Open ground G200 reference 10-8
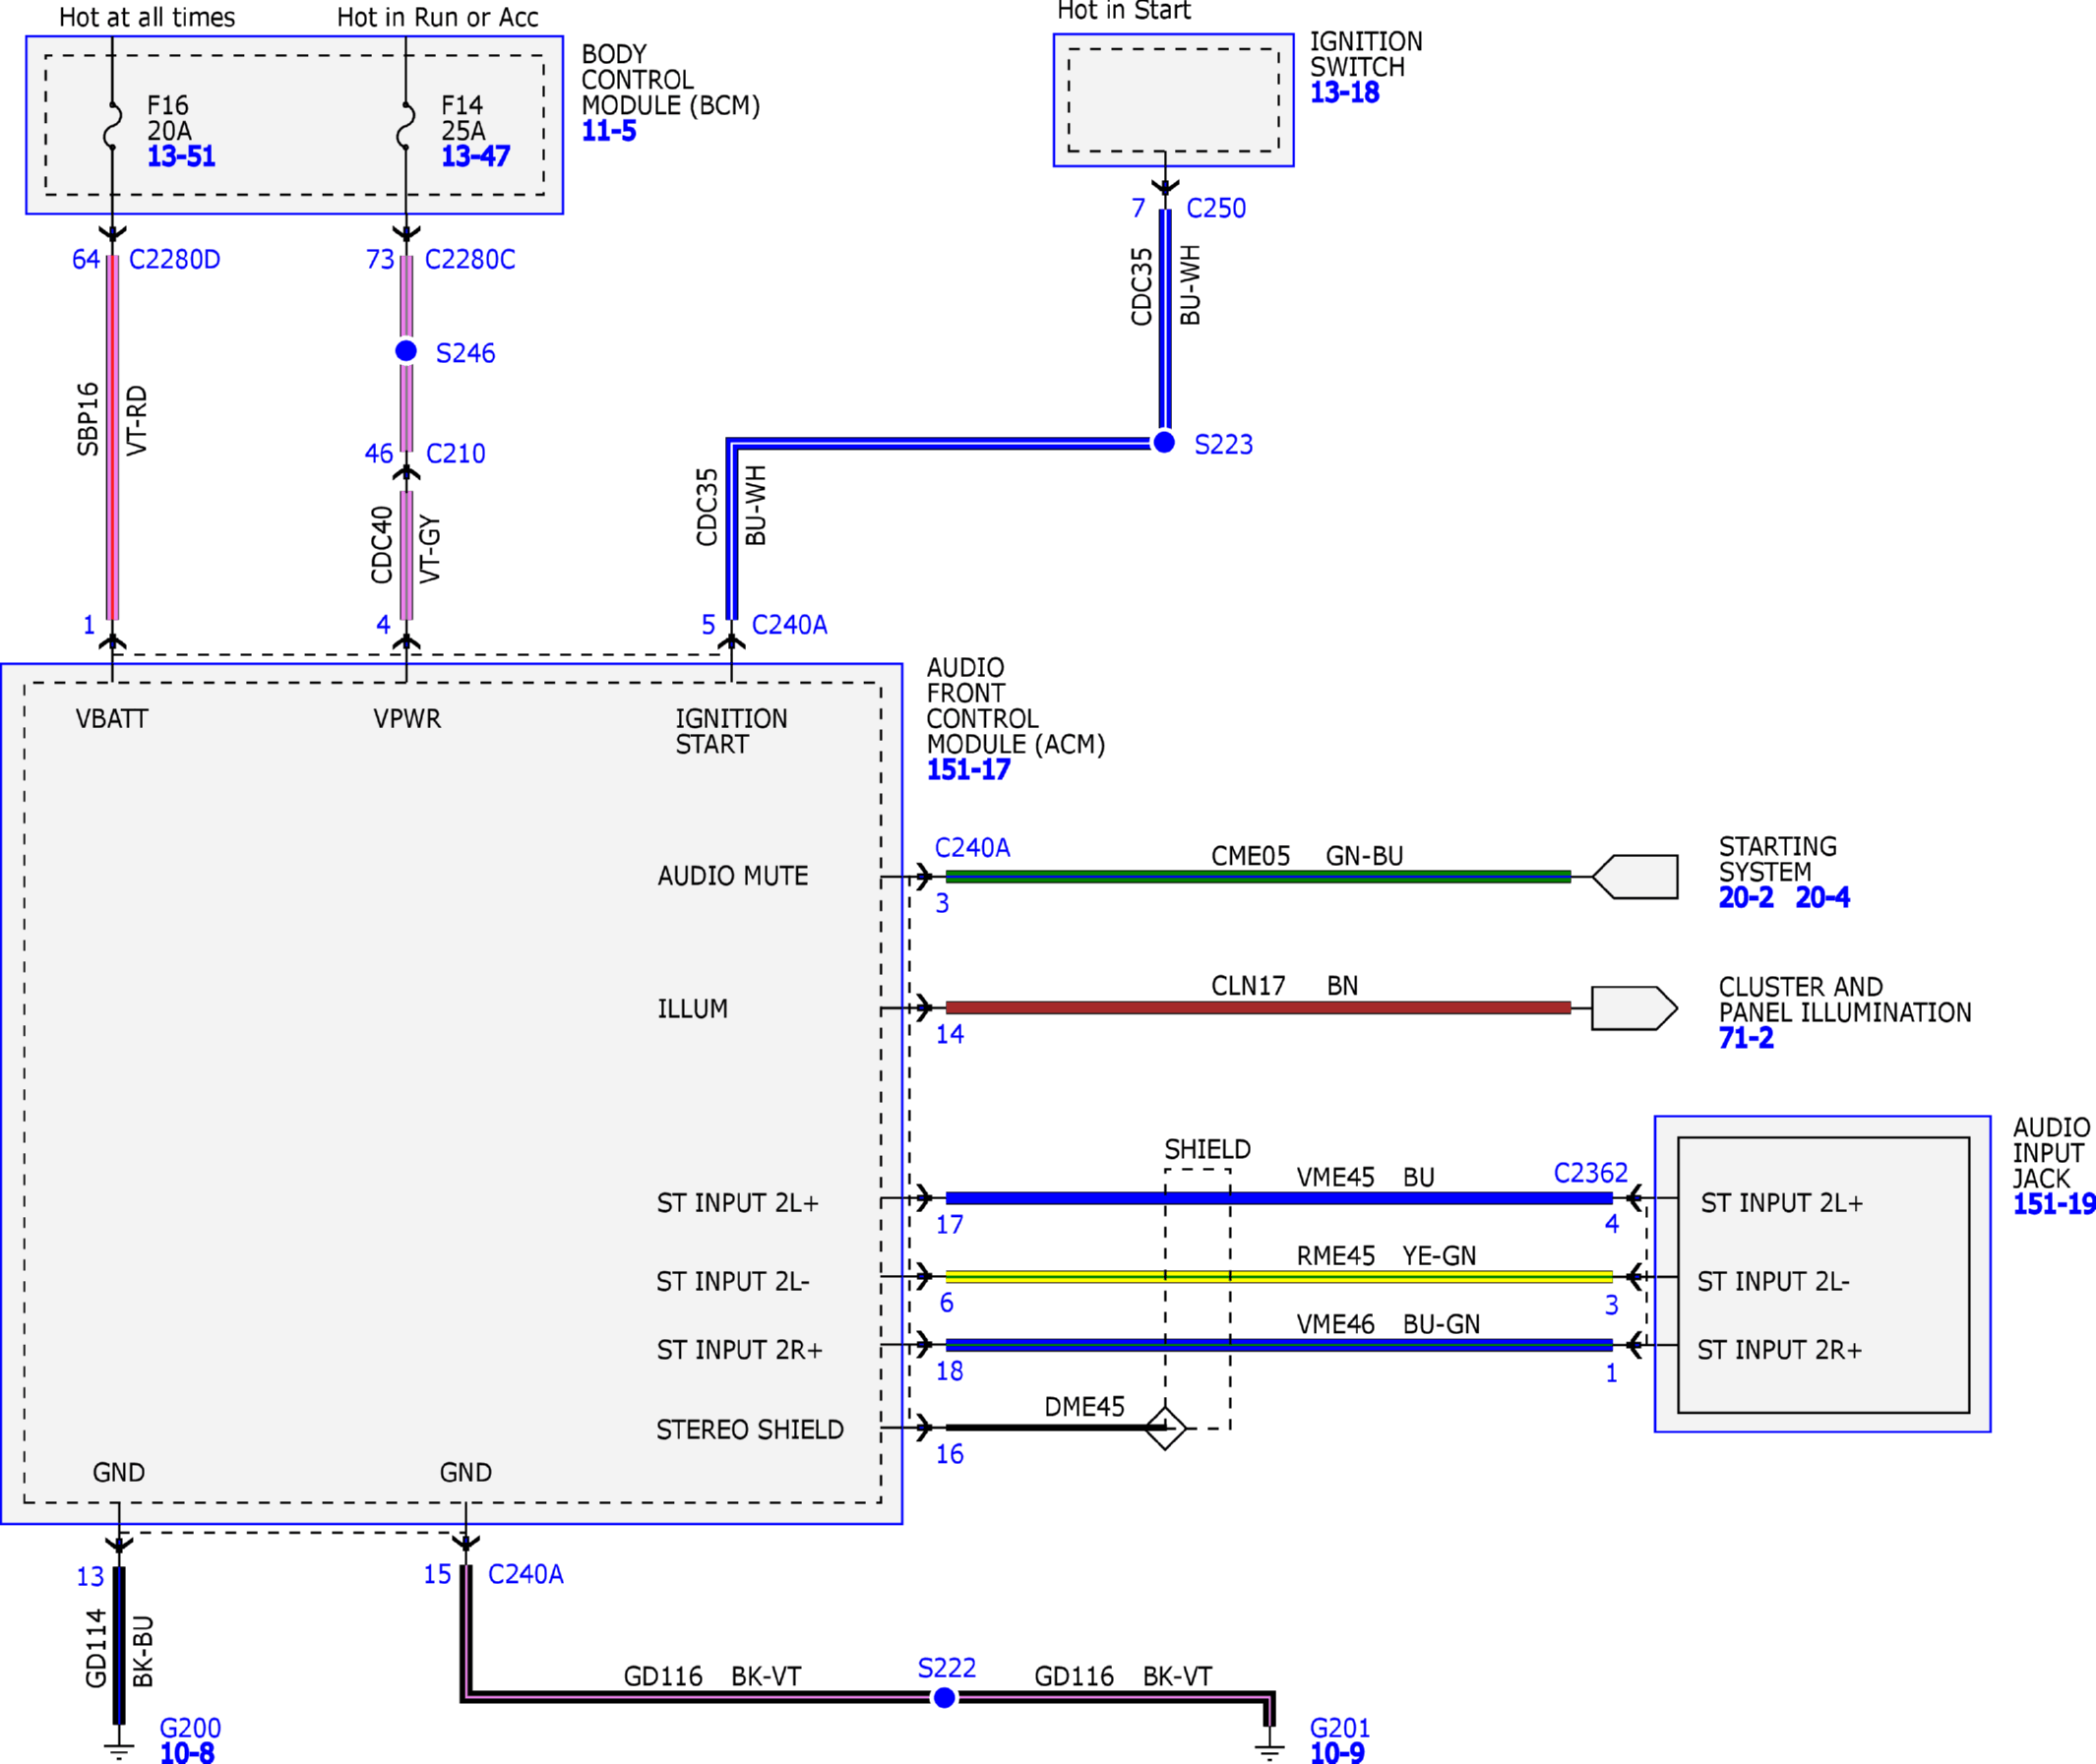Viewport: 2096px width, 1764px height. pos(187,1752)
